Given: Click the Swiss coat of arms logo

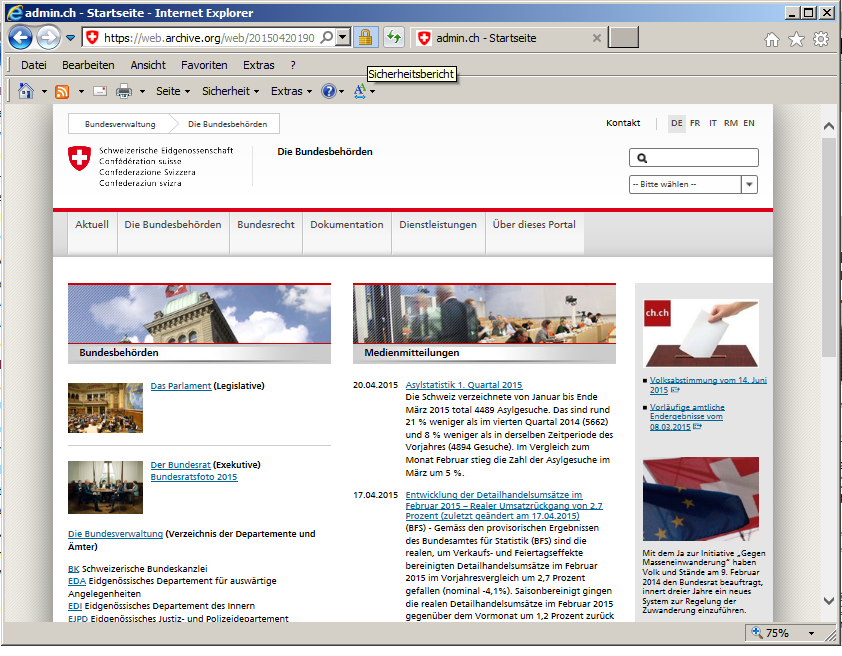Looking at the screenshot, I should click(79, 158).
